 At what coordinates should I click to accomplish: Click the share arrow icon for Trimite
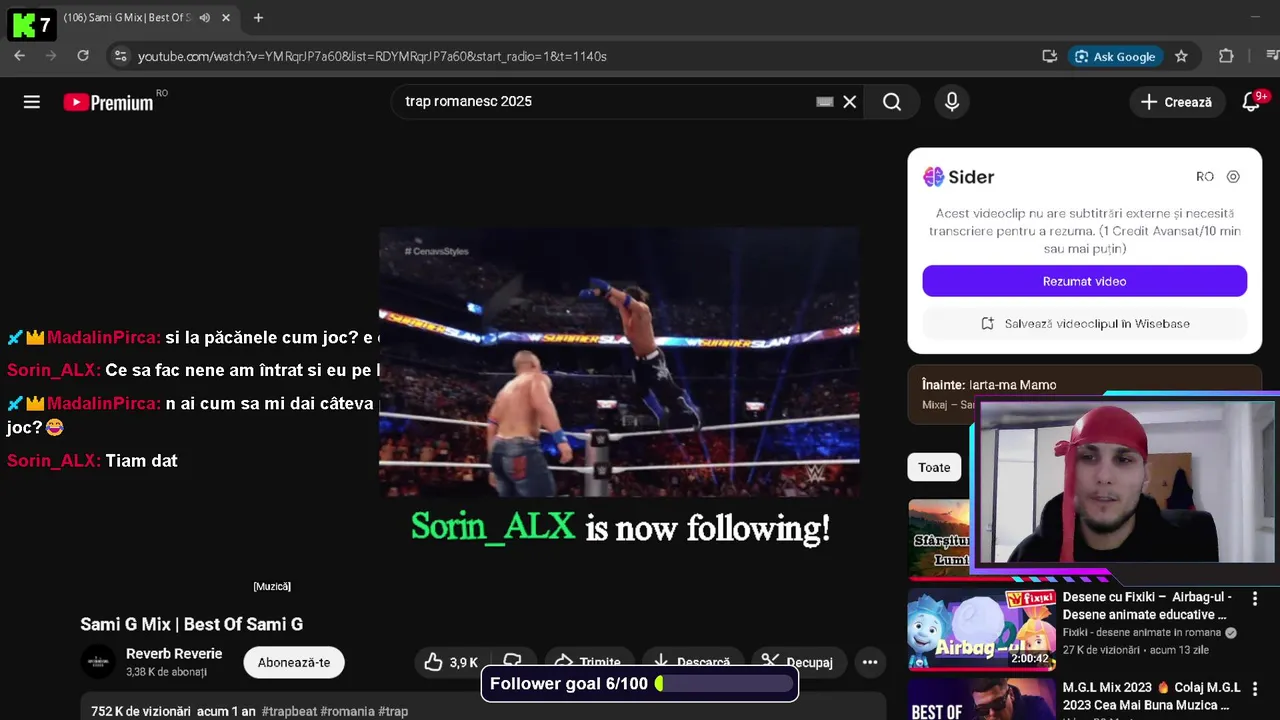[563, 662]
